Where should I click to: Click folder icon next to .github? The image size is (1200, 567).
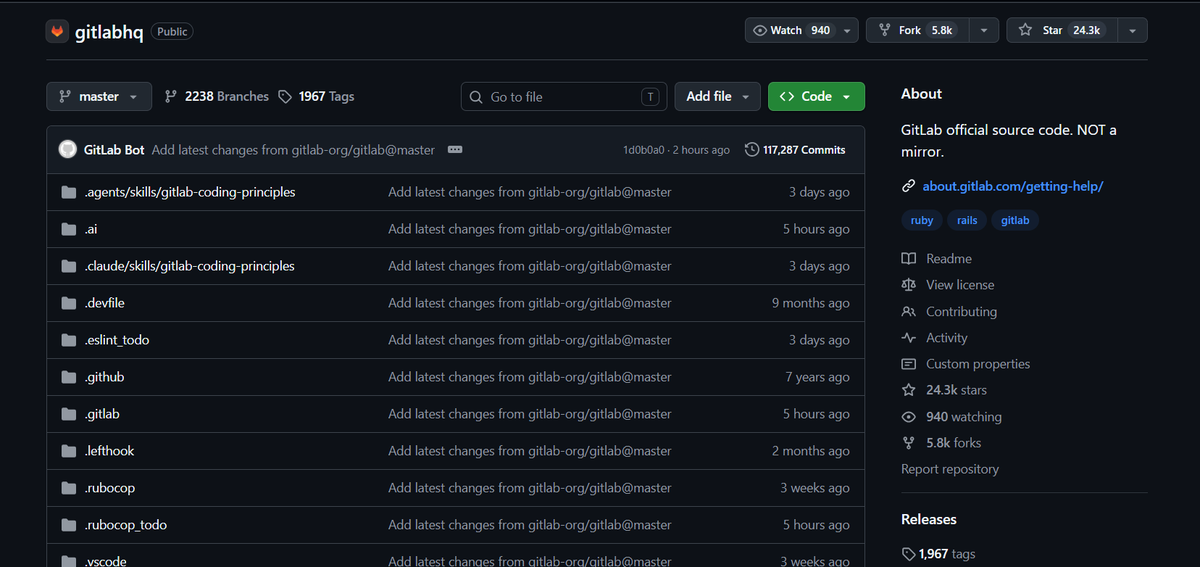[69, 377]
